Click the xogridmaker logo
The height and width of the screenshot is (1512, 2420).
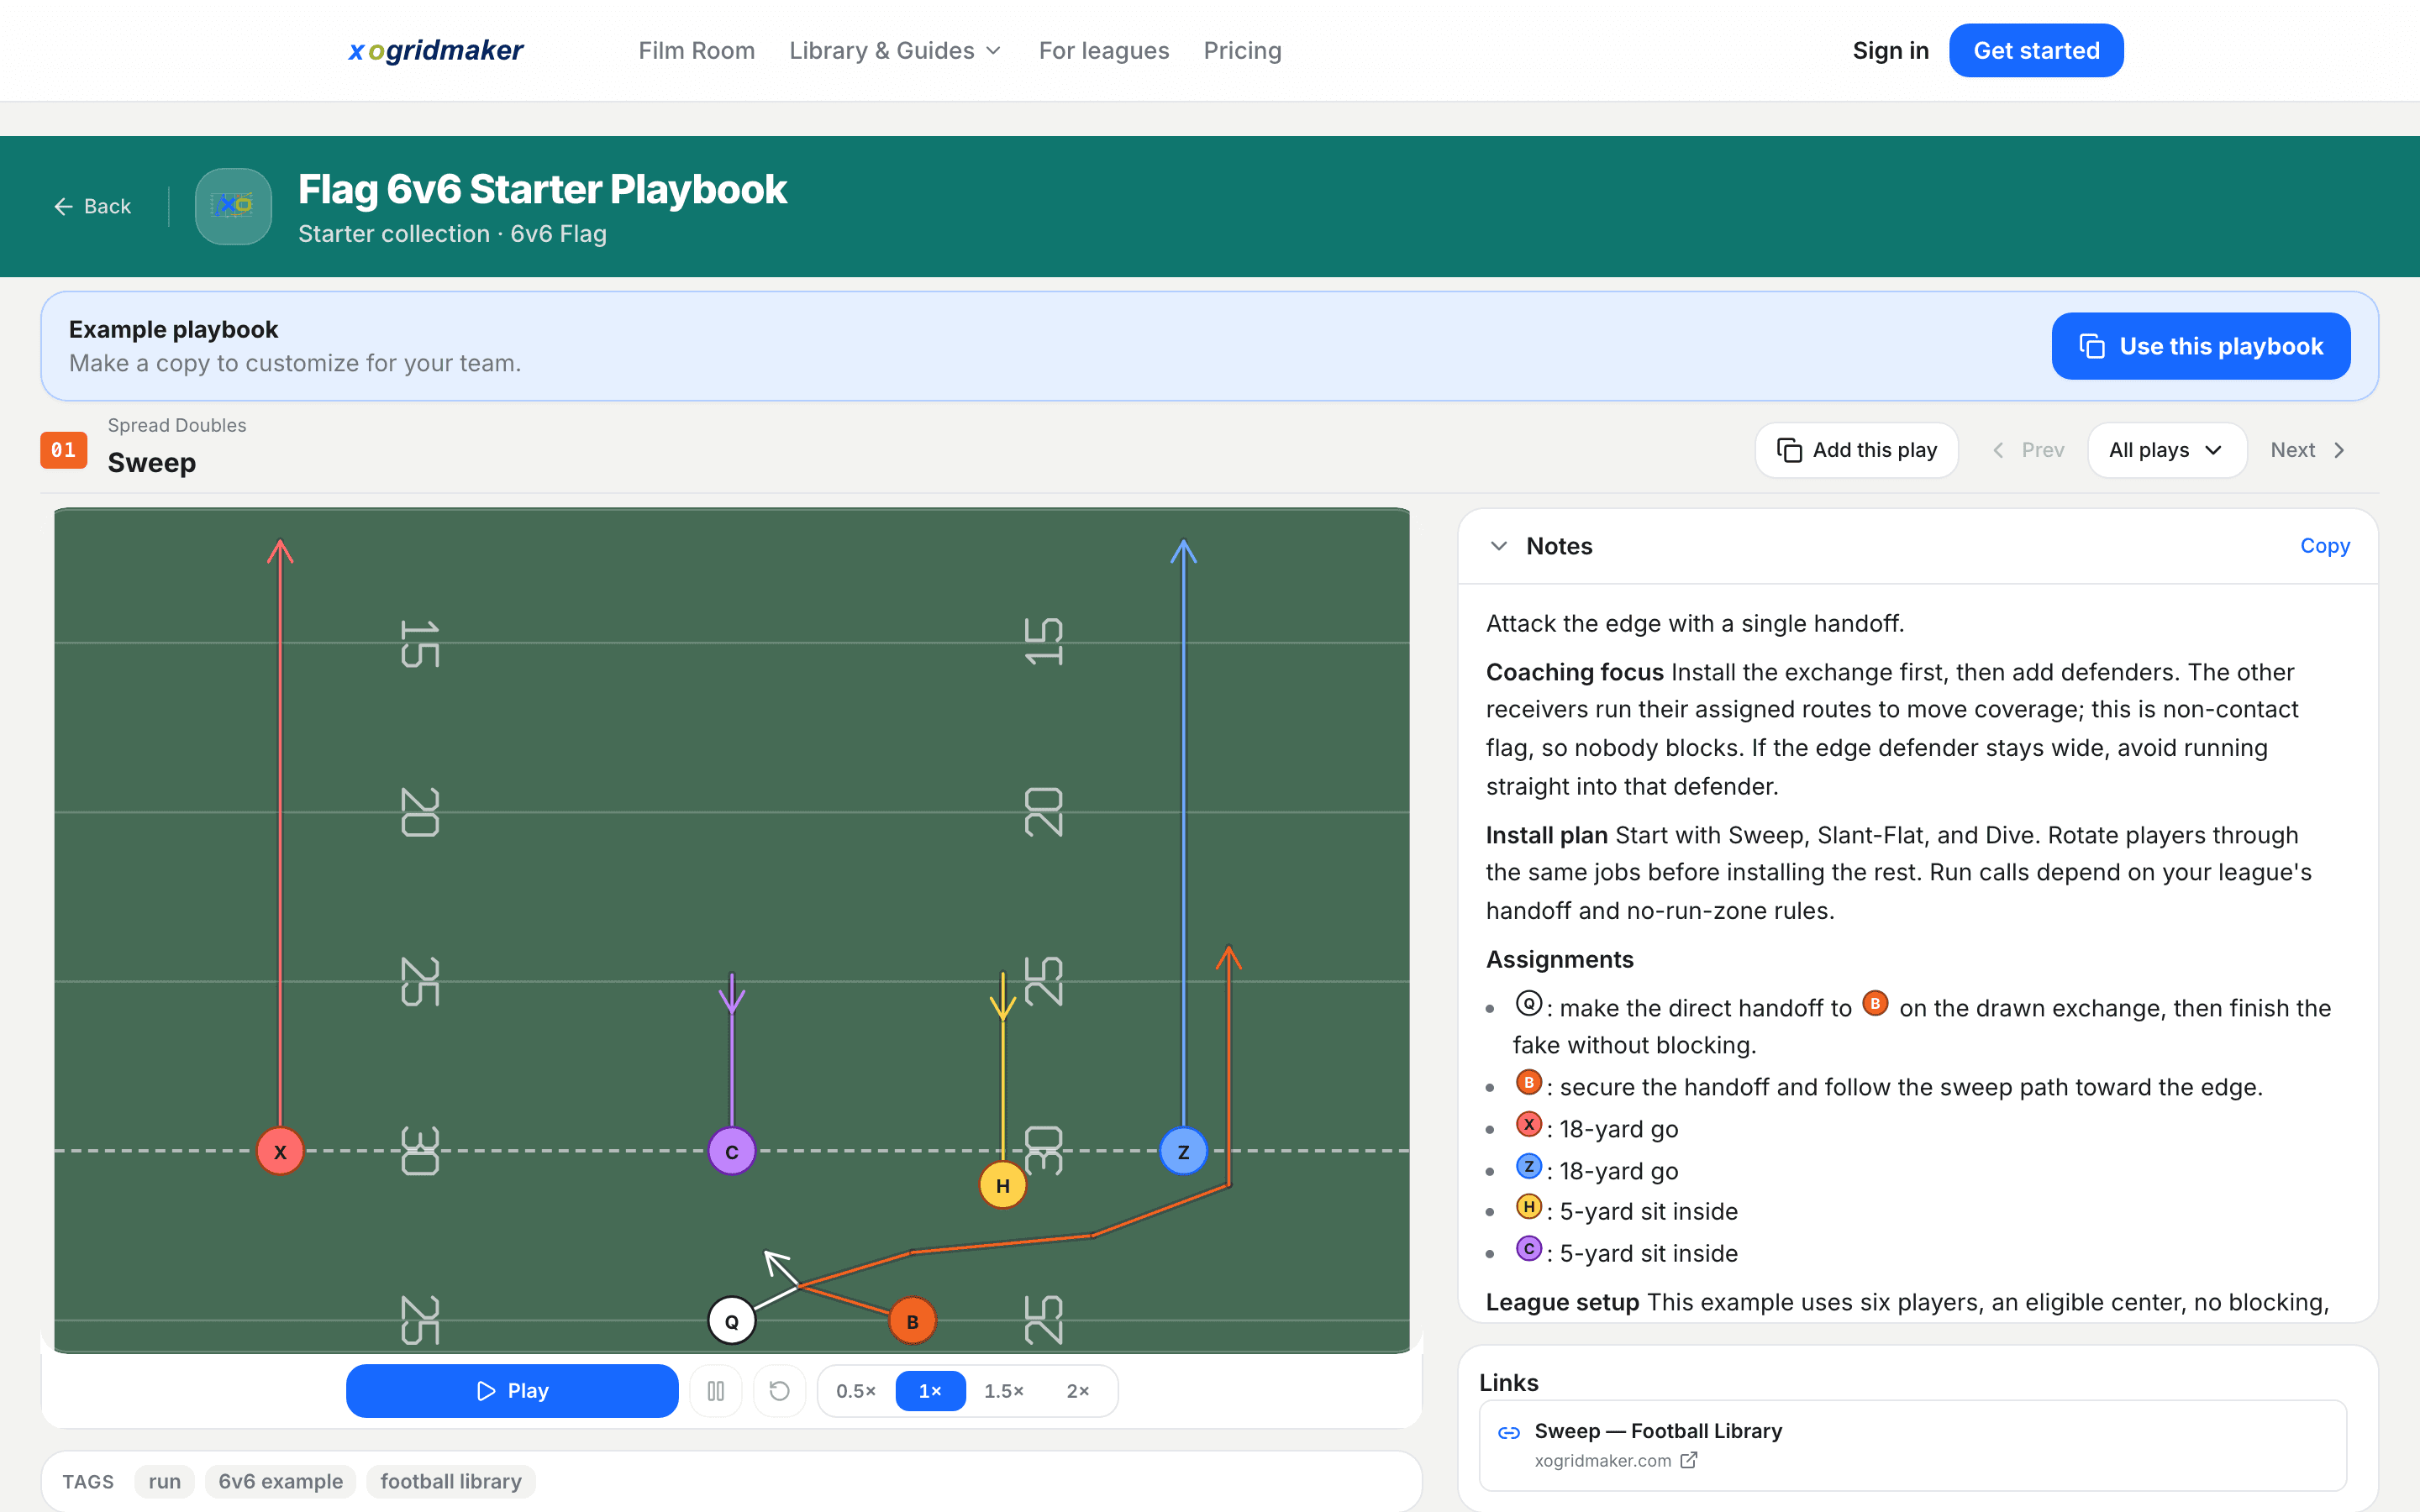click(x=435, y=50)
